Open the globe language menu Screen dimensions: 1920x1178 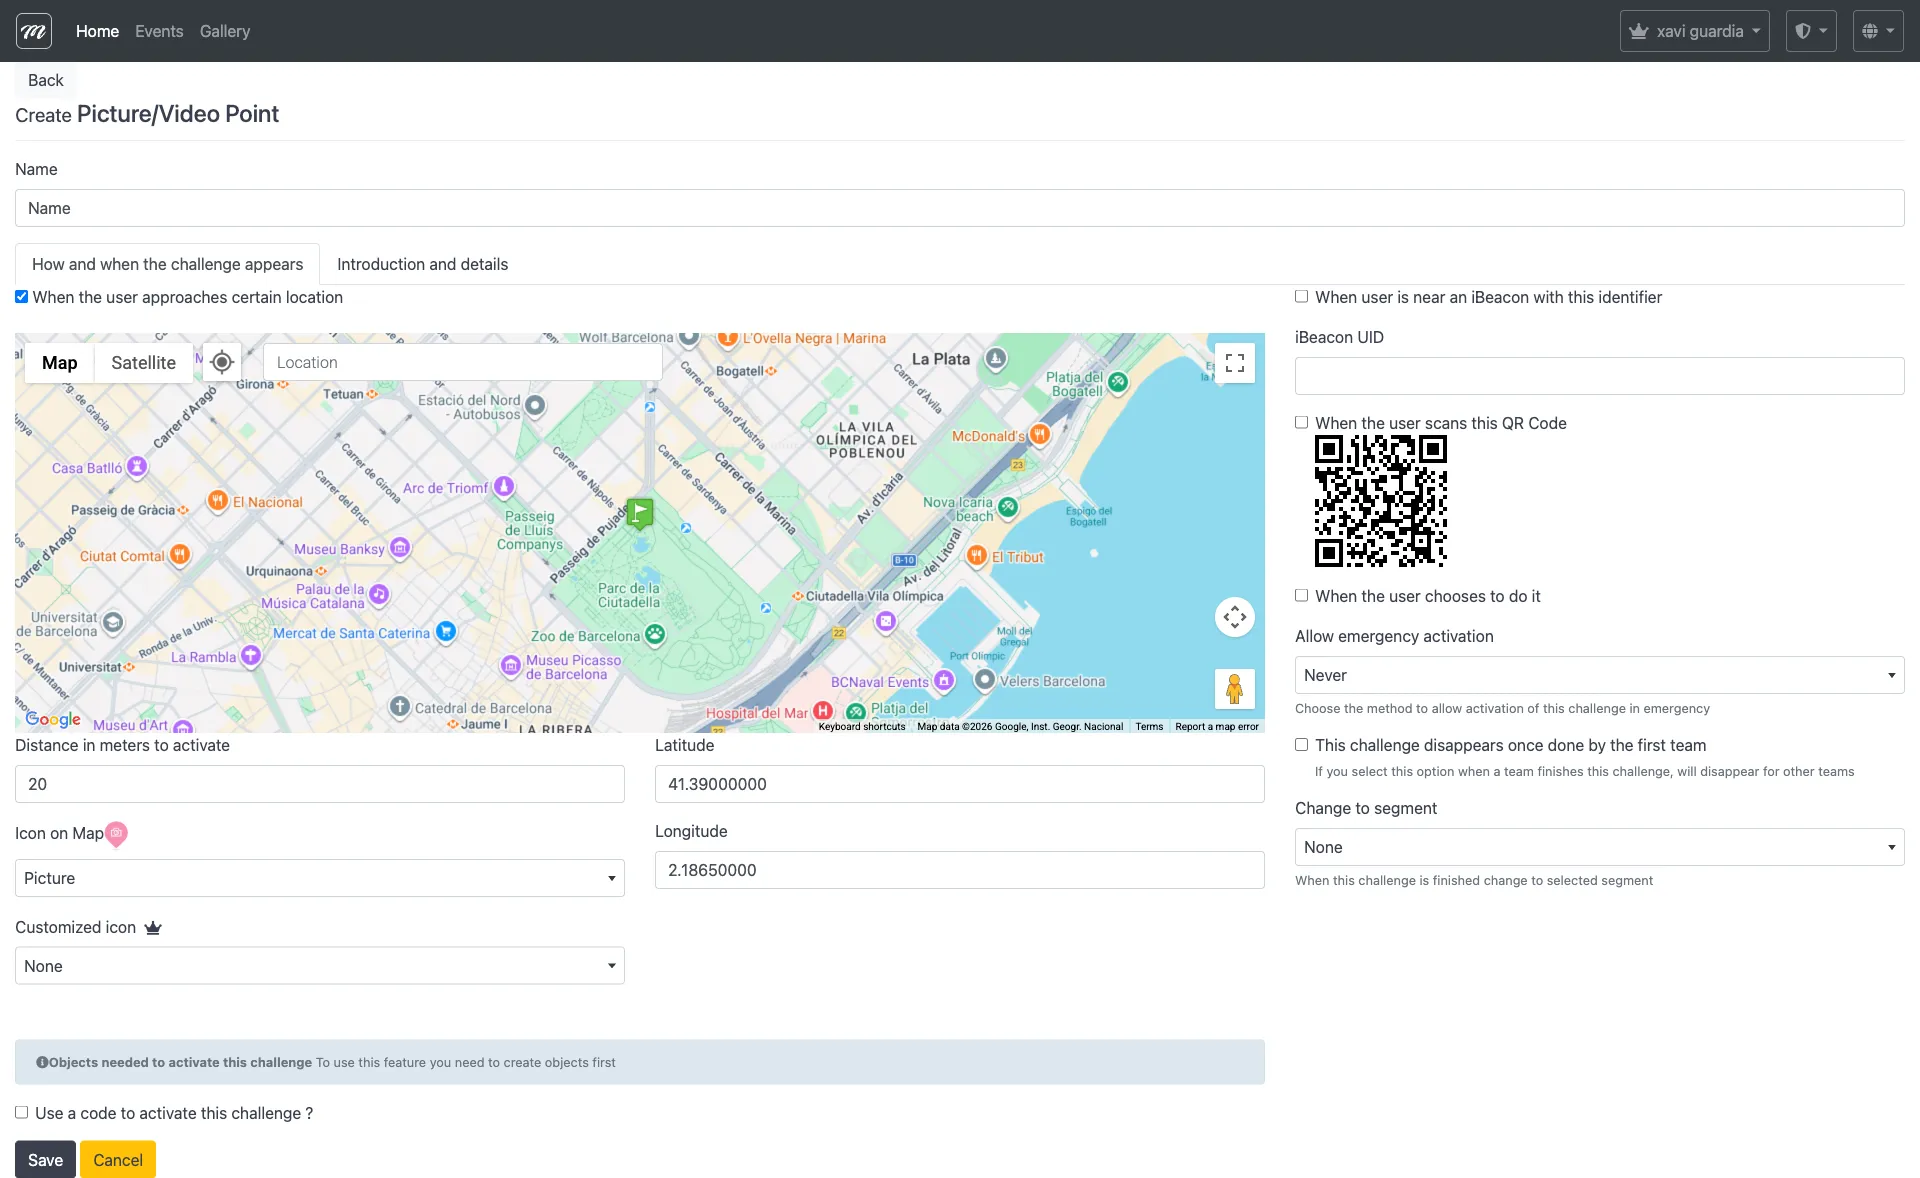(1877, 31)
